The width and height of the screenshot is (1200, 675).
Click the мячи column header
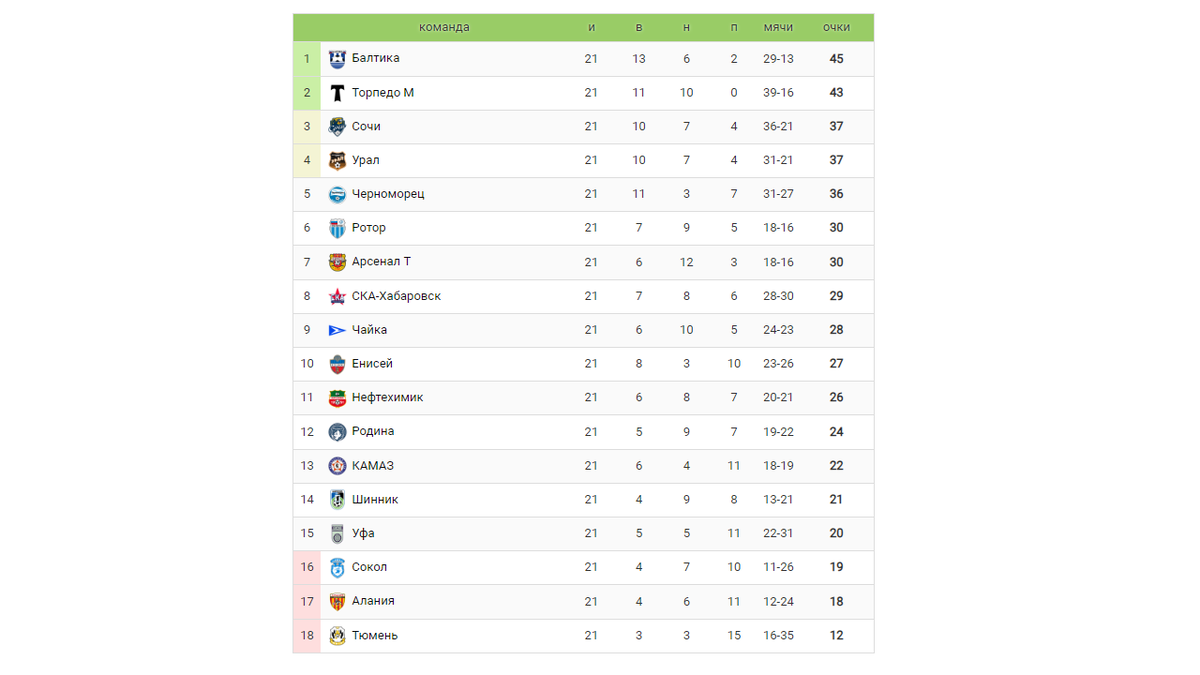(x=778, y=27)
